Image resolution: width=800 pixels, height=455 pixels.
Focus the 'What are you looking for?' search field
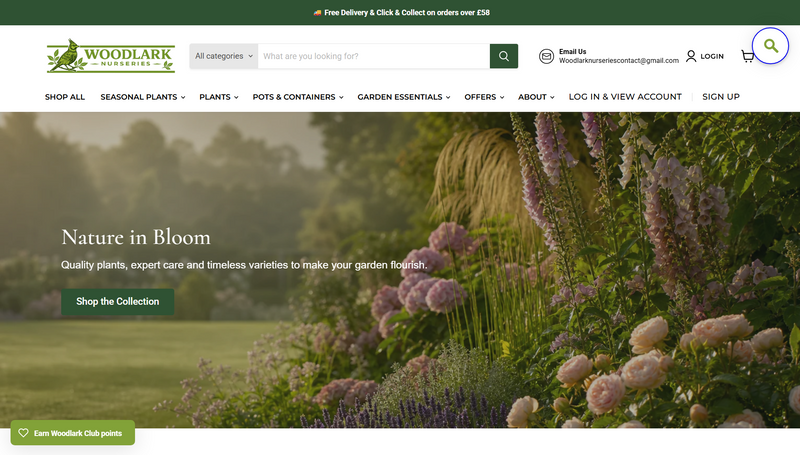coord(373,56)
